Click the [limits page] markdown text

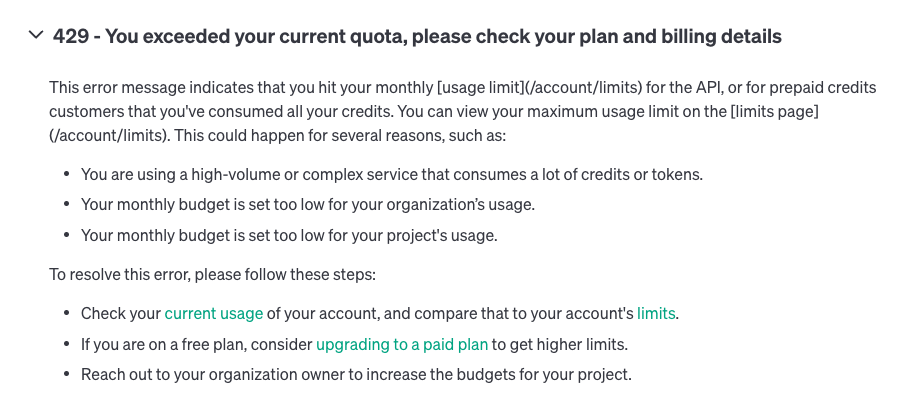click(x=774, y=112)
